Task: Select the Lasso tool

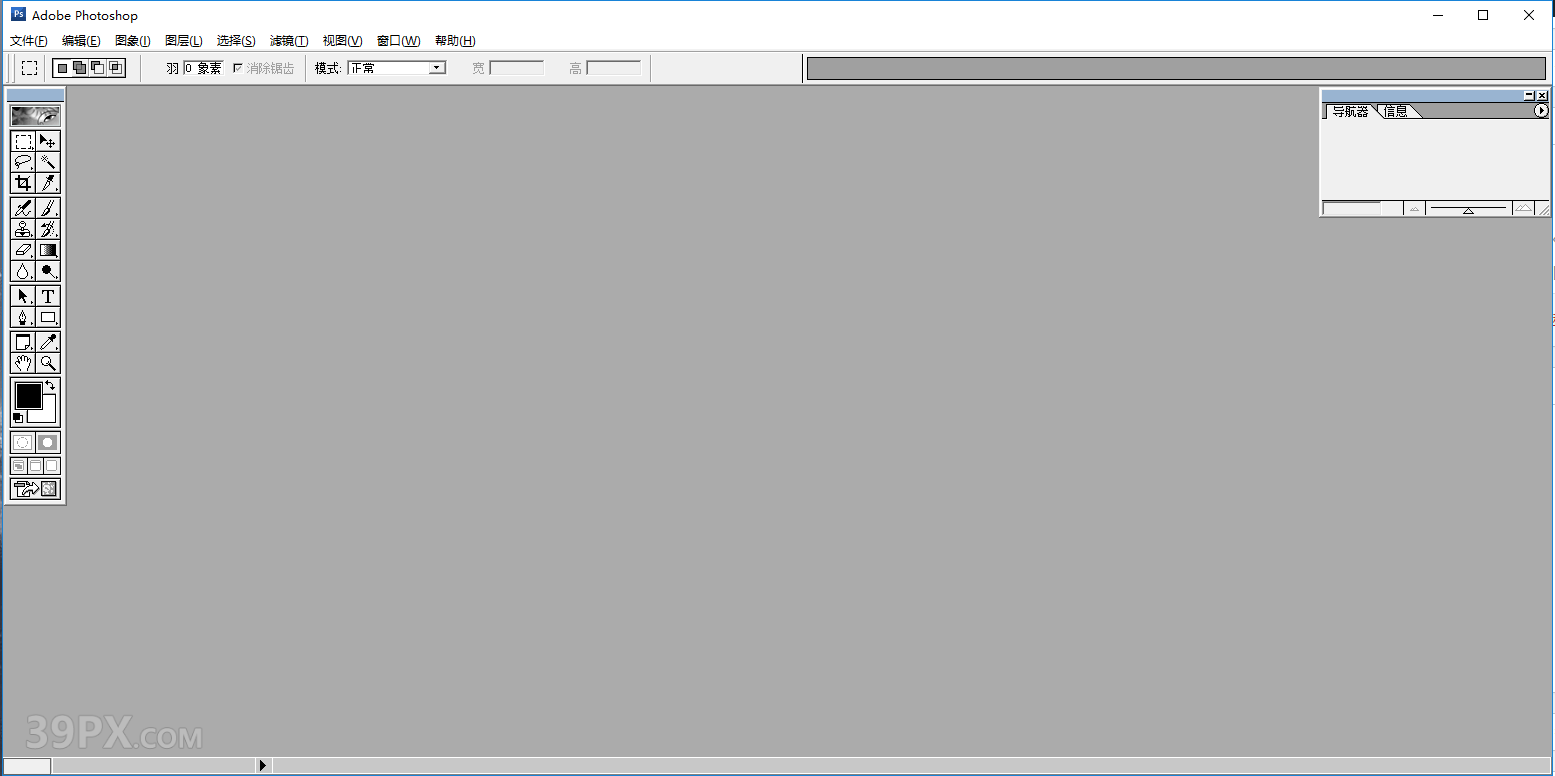Action: [x=22, y=162]
